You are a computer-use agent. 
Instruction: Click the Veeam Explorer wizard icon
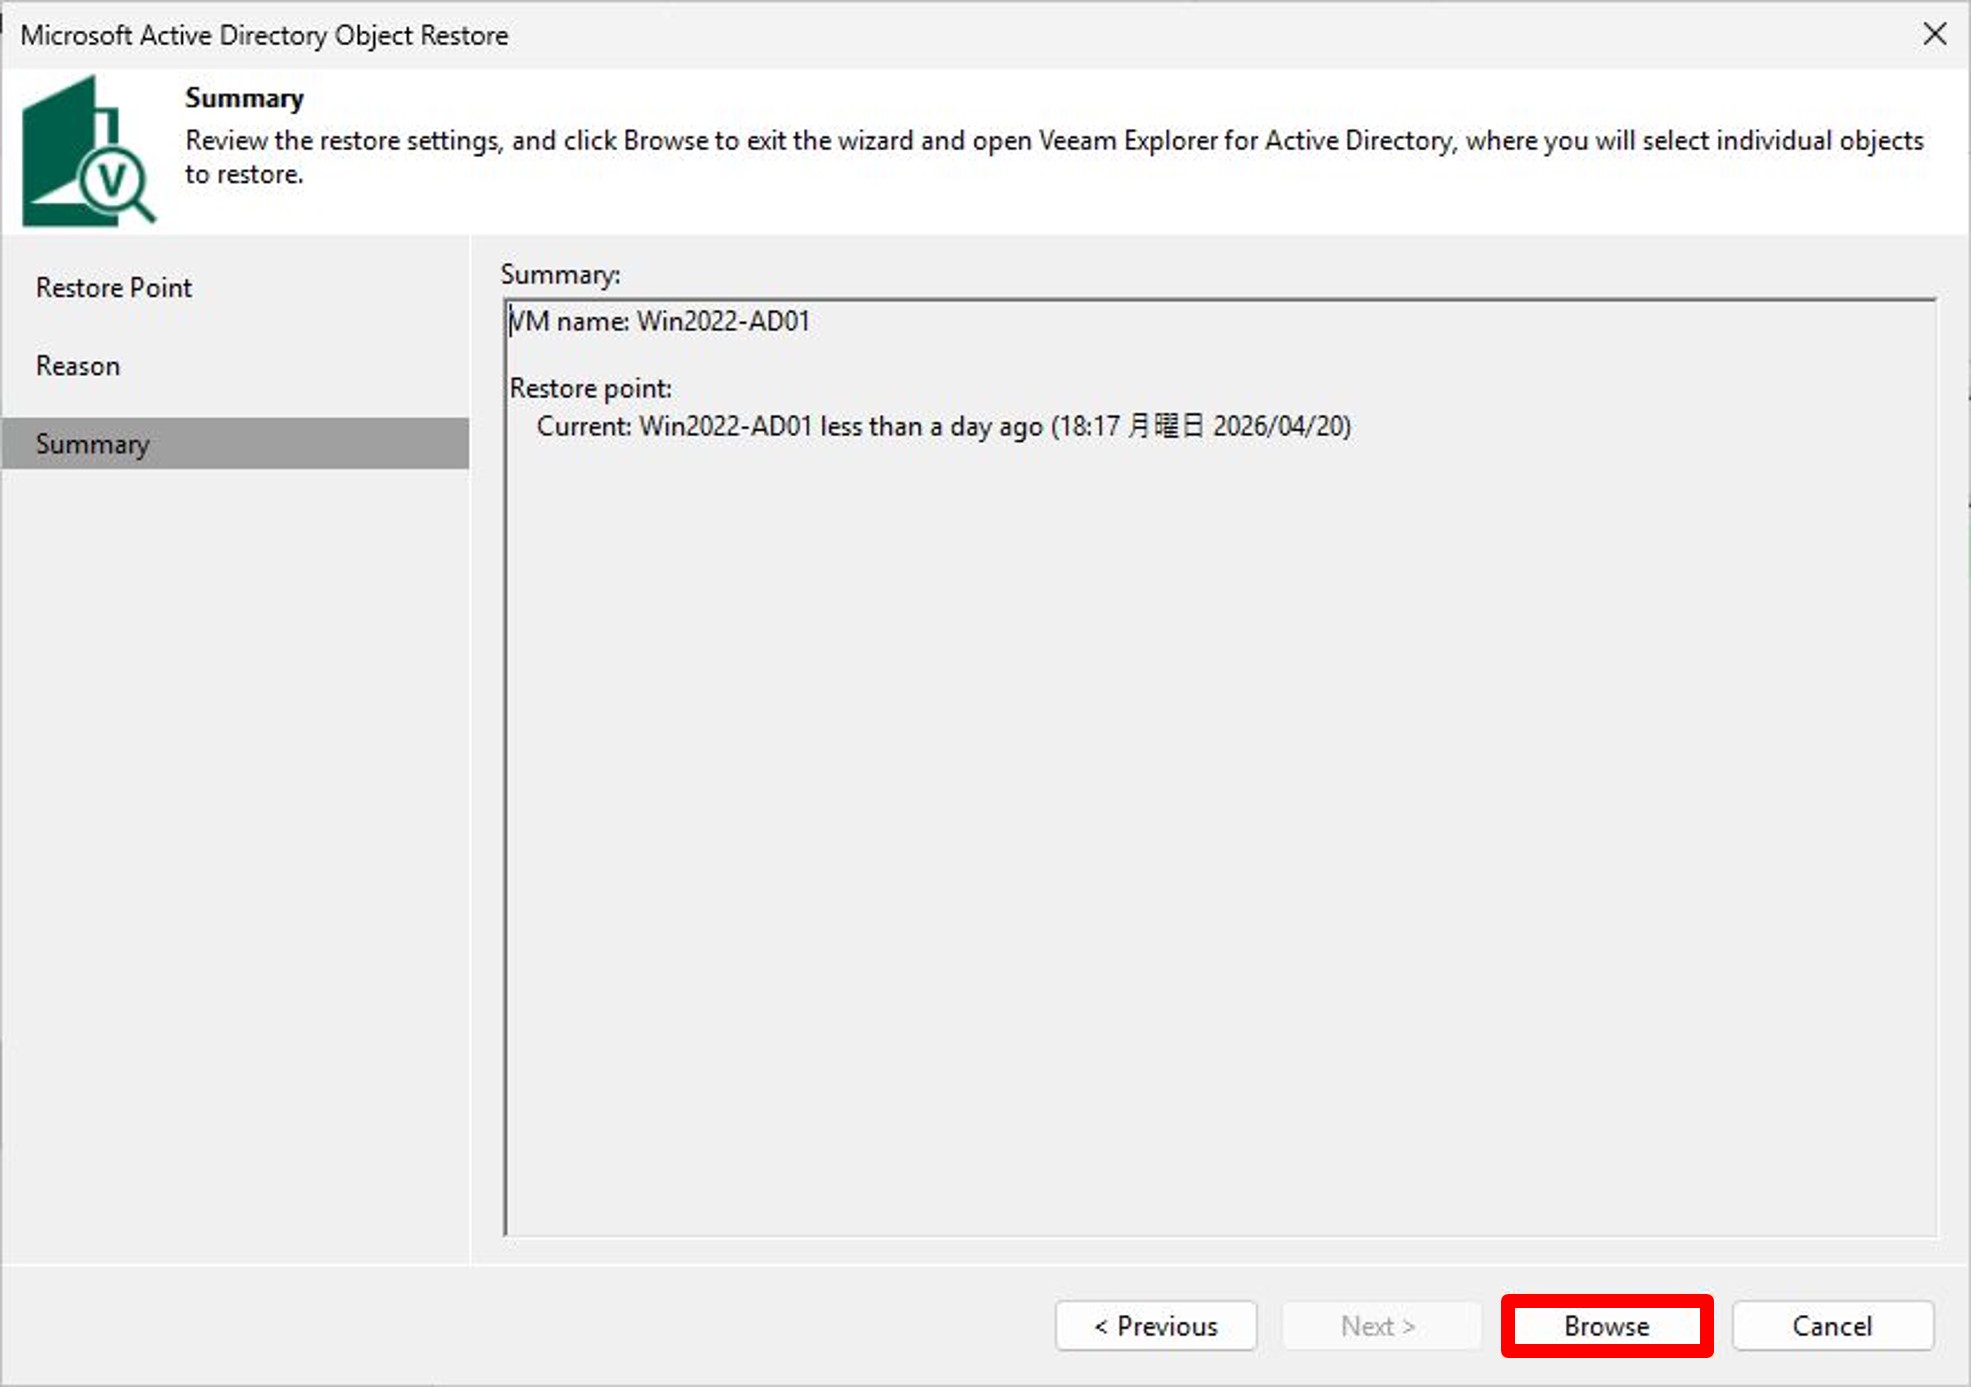[x=89, y=151]
